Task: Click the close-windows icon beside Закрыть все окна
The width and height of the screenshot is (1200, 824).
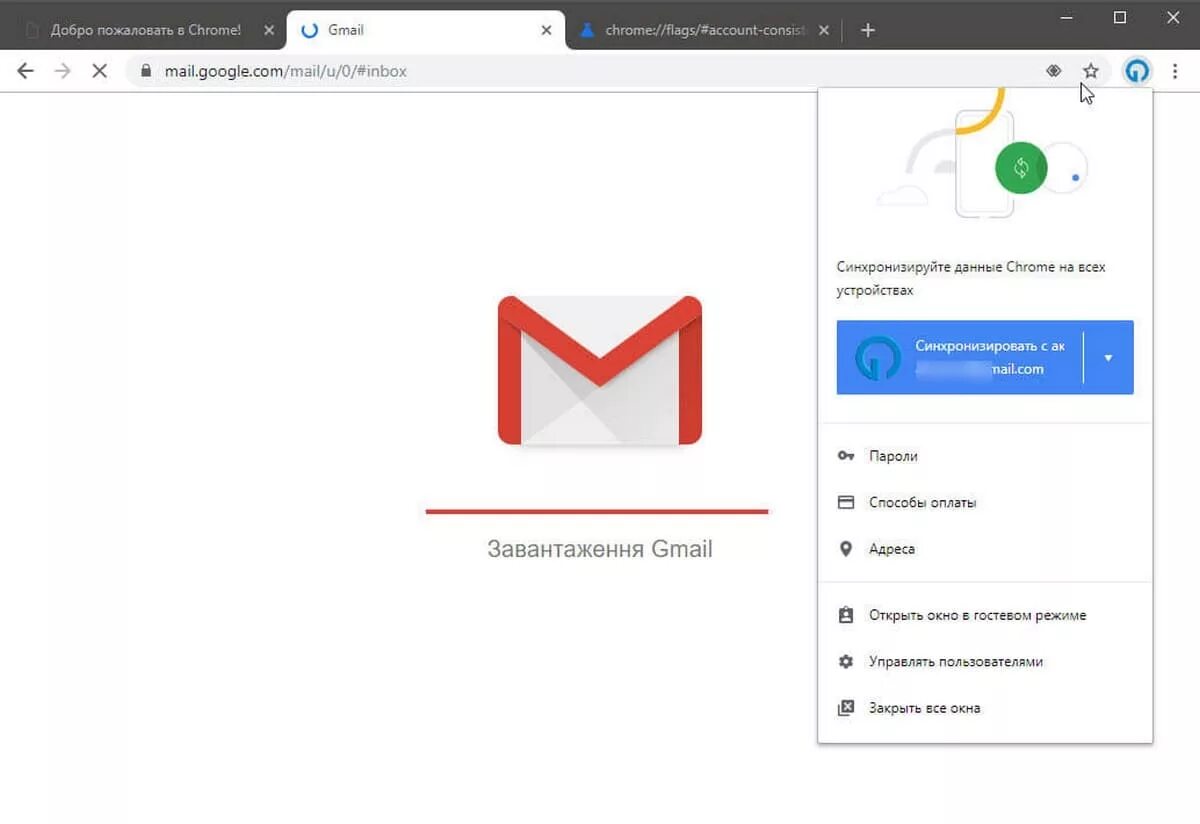Action: tap(846, 708)
